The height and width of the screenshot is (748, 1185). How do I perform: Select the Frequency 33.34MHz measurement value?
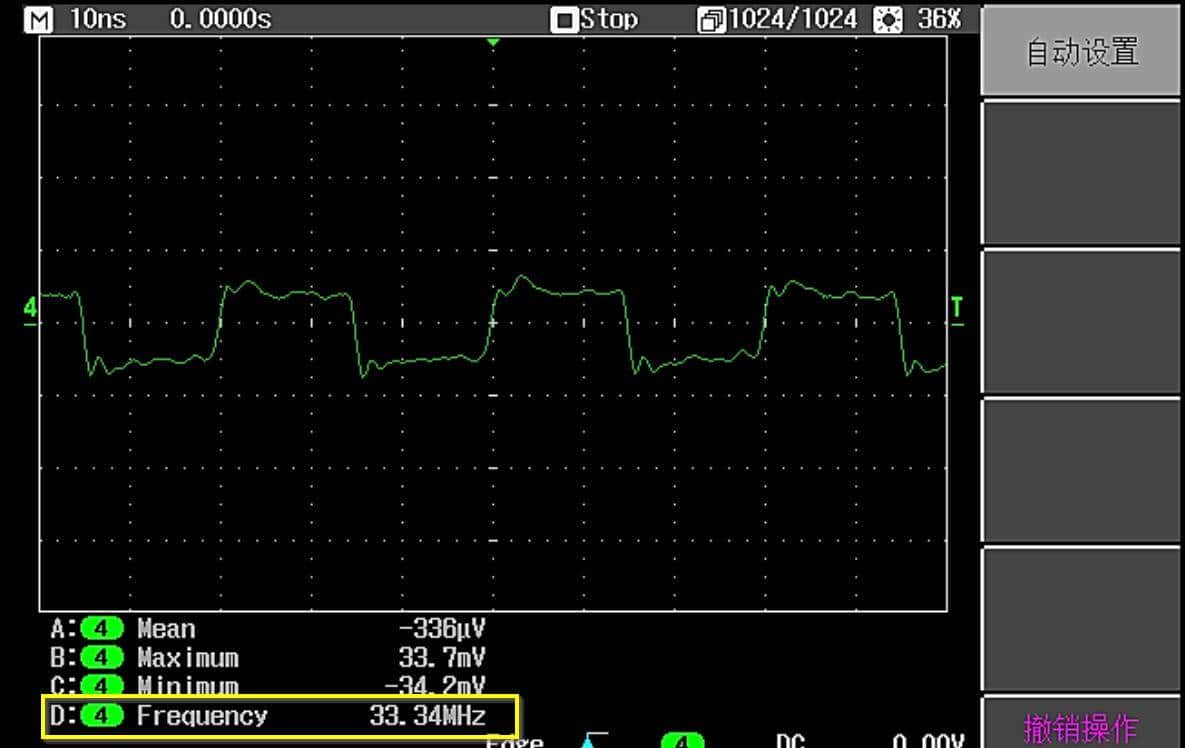[x=427, y=715]
